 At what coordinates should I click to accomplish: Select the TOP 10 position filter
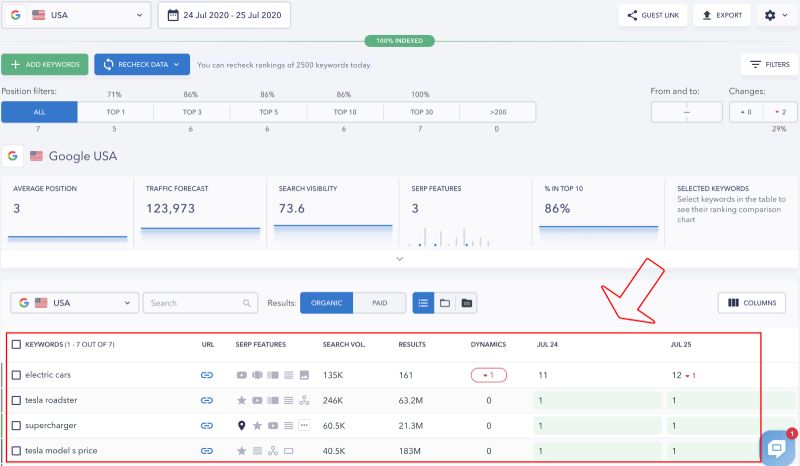pyautogui.click(x=345, y=112)
